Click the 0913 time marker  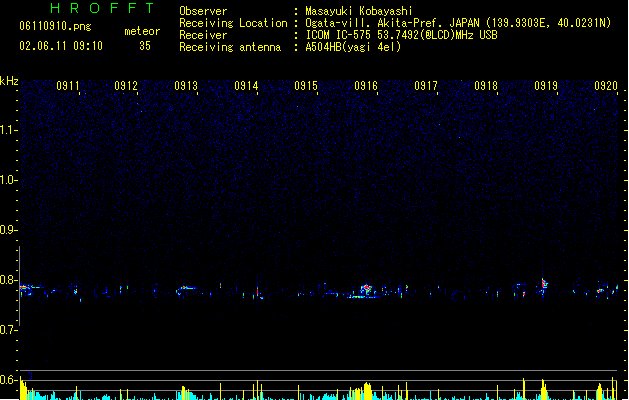click(186, 86)
